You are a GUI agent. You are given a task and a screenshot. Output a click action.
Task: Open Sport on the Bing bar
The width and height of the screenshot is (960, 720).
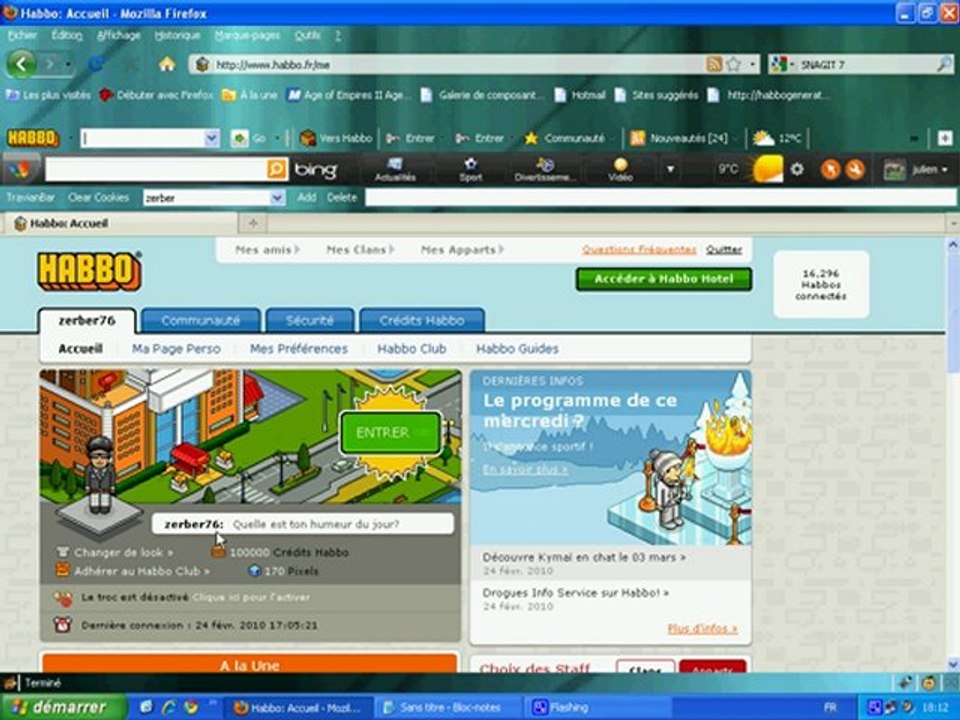click(471, 170)
